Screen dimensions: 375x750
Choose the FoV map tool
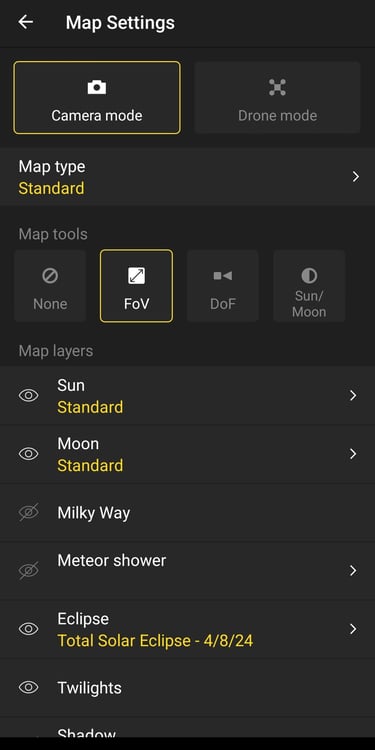(x=136, y=286)
